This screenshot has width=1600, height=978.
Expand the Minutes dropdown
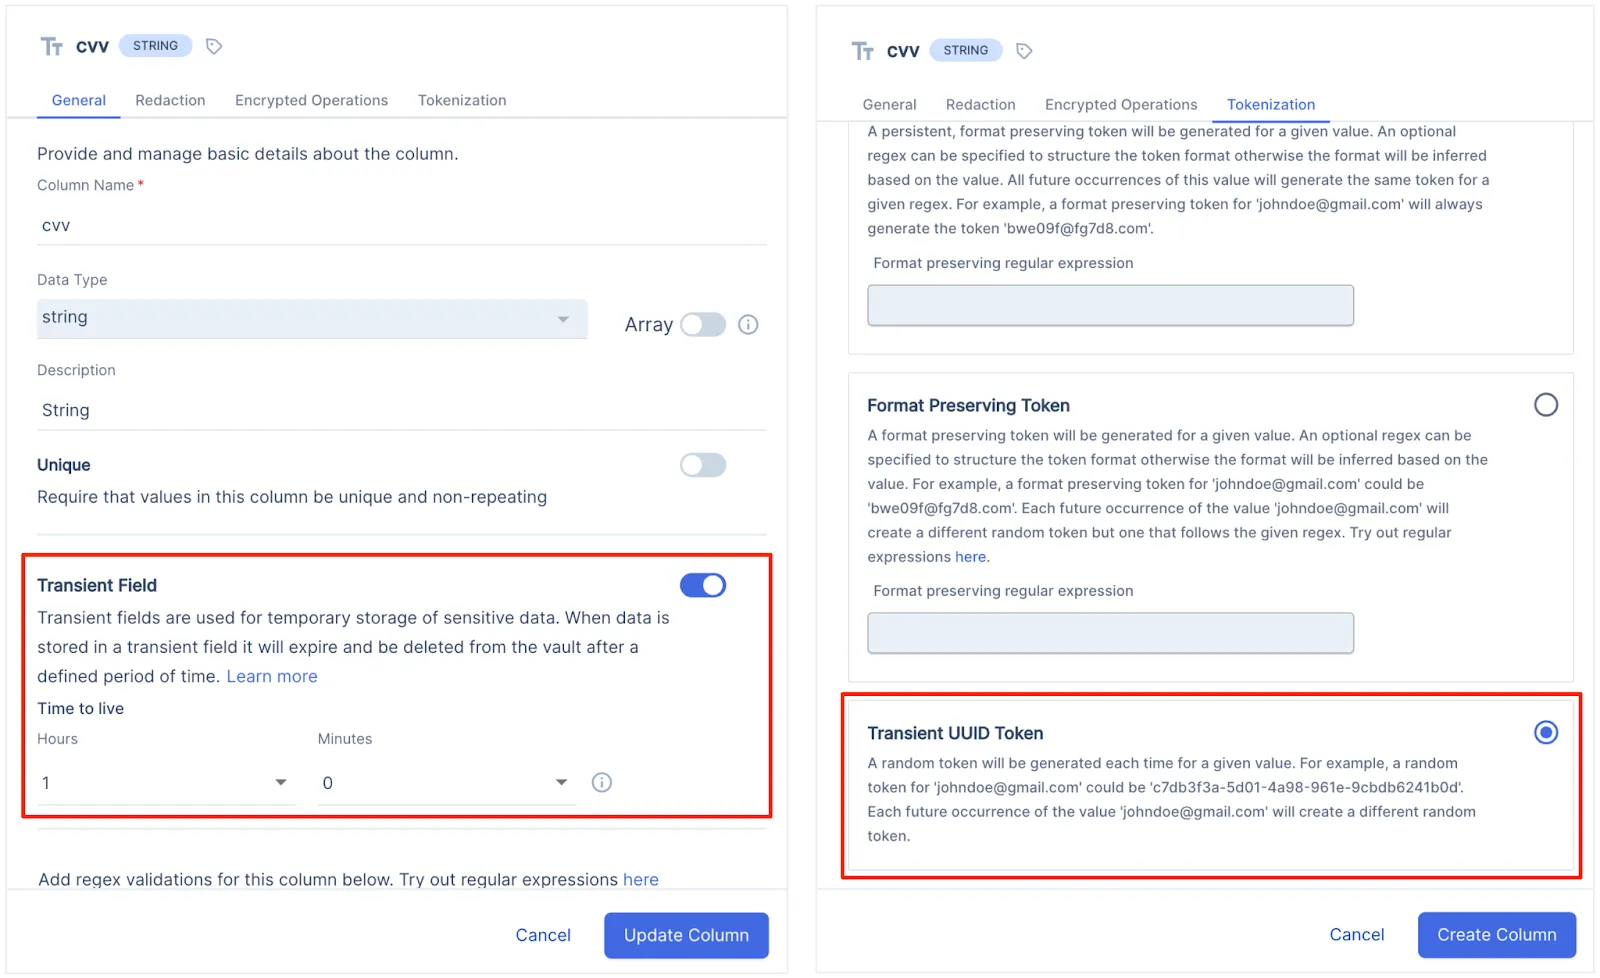coord(445,783)
